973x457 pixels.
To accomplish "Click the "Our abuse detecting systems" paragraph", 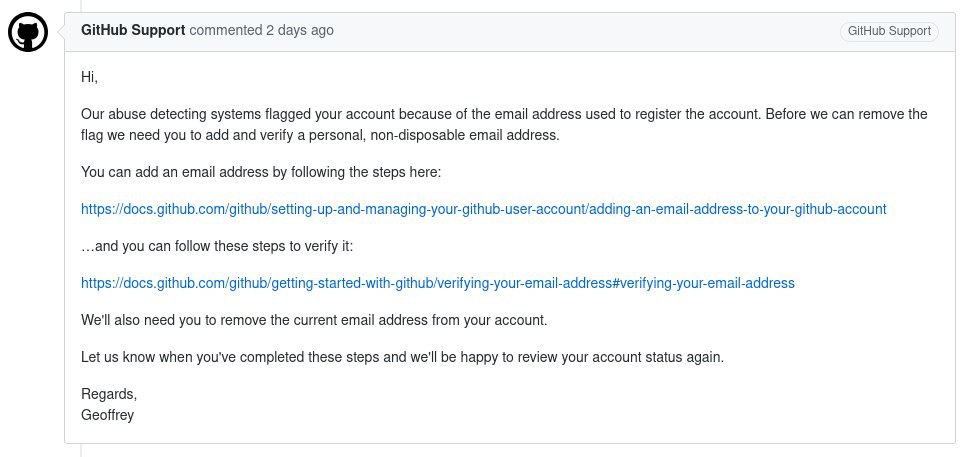I will (x=504, y=125).
